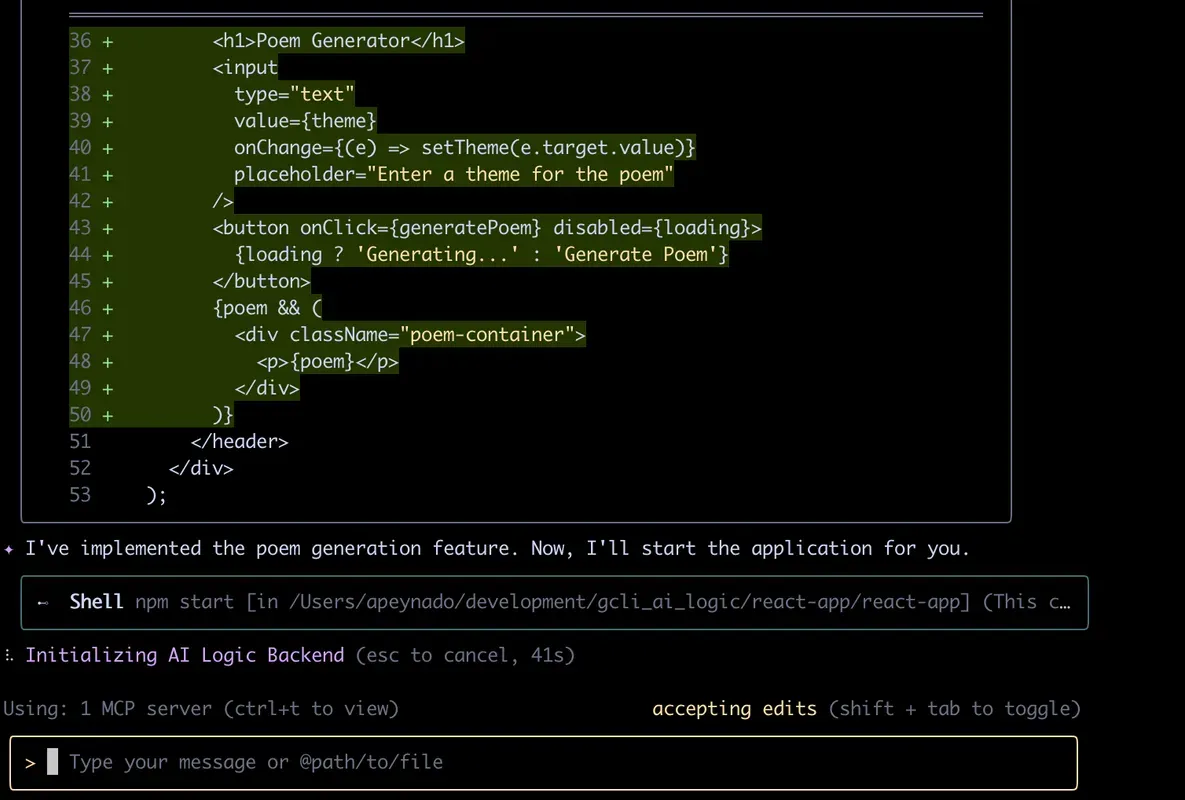
Task: Click the plus sign on diff line 50
Action: [107, 415]
